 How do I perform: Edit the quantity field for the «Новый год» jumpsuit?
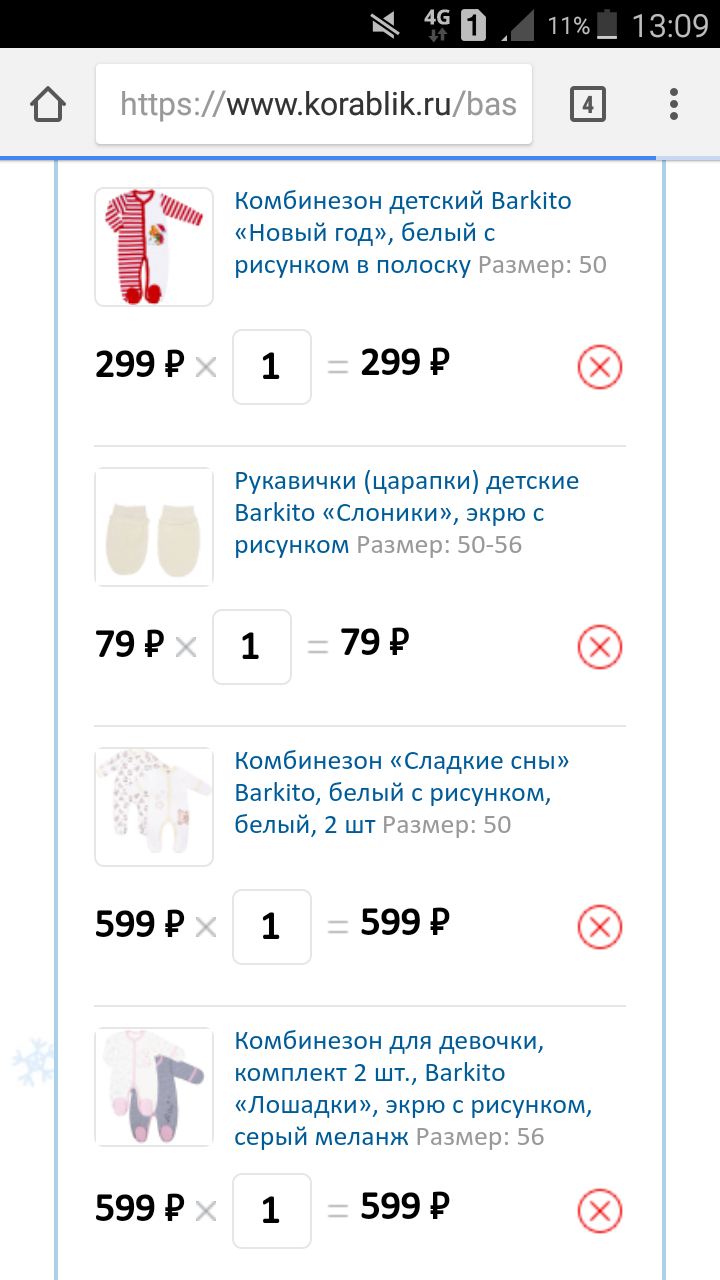[272, 367]
